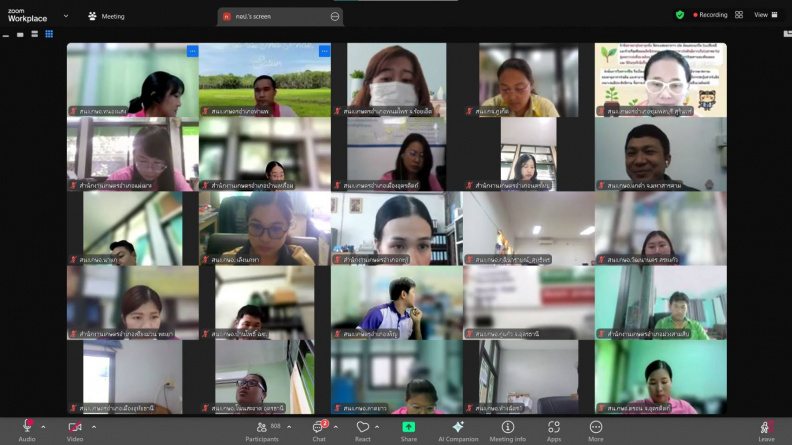Open the More options menu
792x445 pixels.
pyautogui.click(x=596, y=431)
